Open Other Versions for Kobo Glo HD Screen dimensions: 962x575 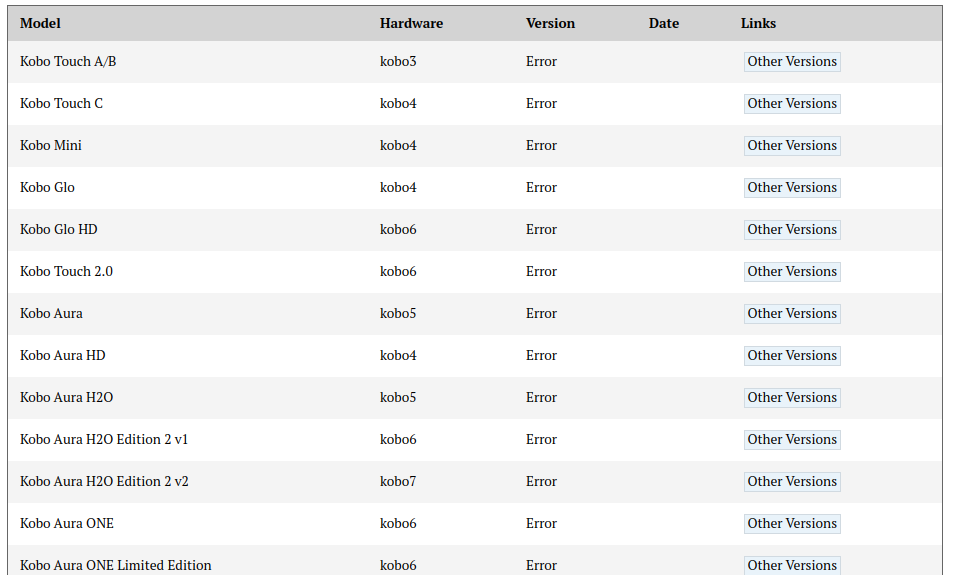coord(792,230)
